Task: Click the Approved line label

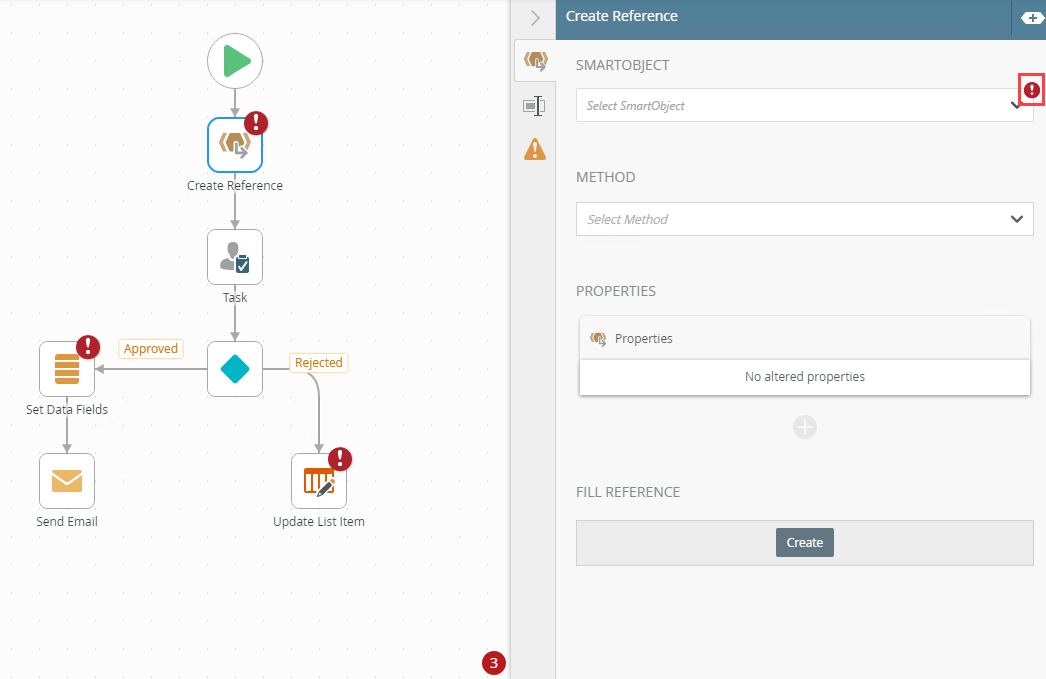Action: 151,349
